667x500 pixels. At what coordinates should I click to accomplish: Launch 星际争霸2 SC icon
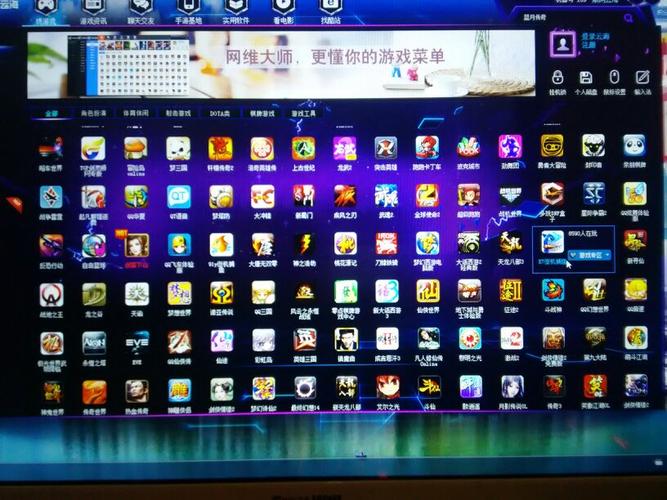(594, 193)
